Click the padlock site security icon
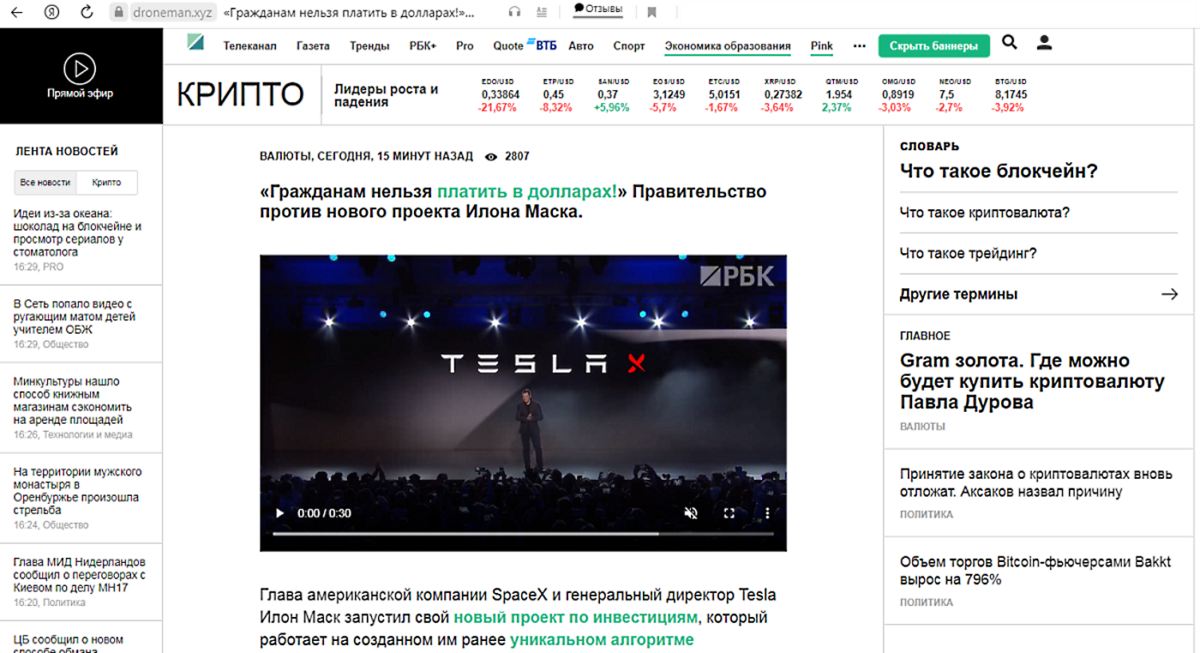The image size is (1200, 653). 118,12
